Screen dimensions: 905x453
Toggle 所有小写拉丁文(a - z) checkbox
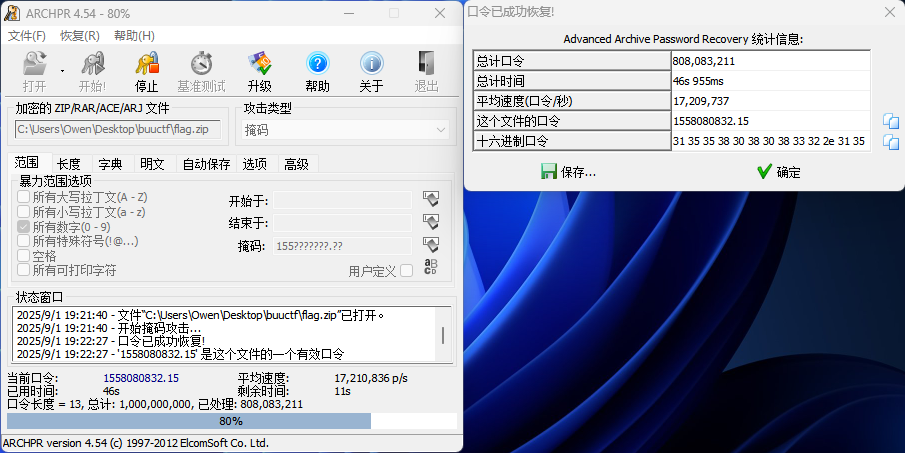pyautogui.click(x=24, y=212)
